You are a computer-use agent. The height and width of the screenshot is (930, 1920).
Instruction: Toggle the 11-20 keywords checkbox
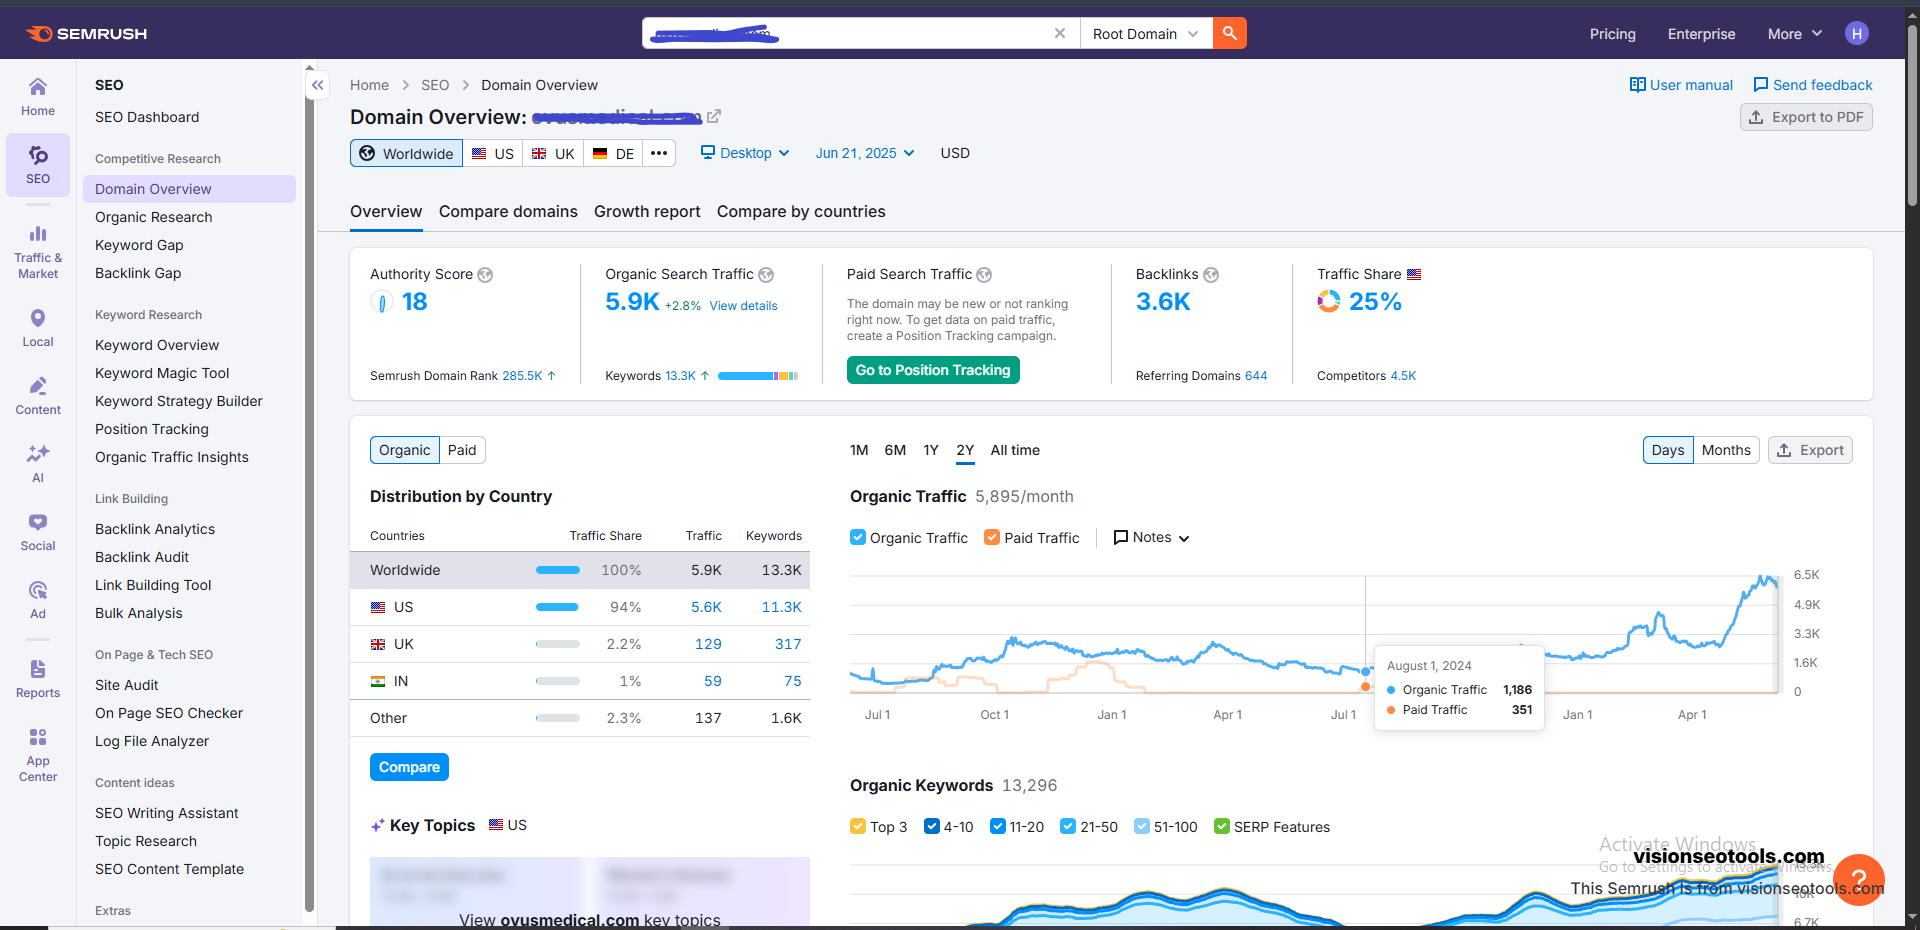point(998,826)
